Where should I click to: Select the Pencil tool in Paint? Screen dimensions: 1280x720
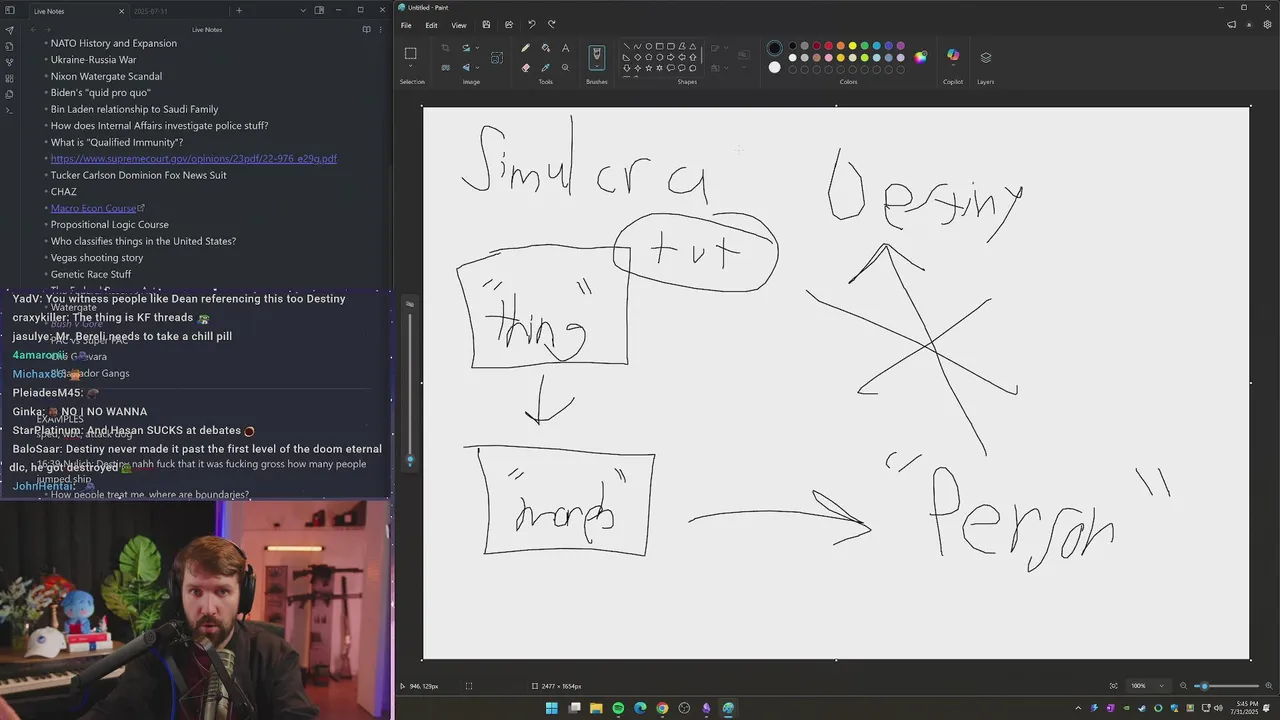[x=526, y=48]
